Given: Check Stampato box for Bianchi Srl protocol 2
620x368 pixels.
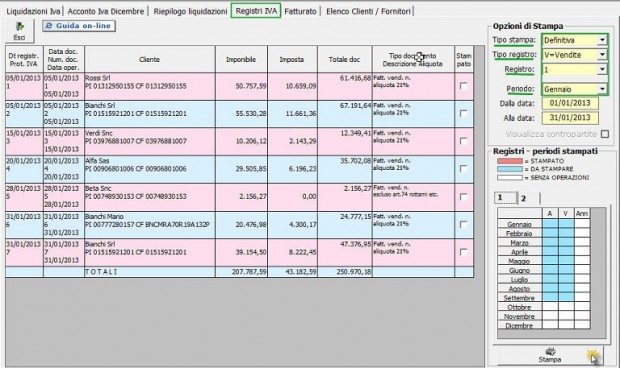Looking at the screenshot, I should pyautogui.click(x=463, y=113).
